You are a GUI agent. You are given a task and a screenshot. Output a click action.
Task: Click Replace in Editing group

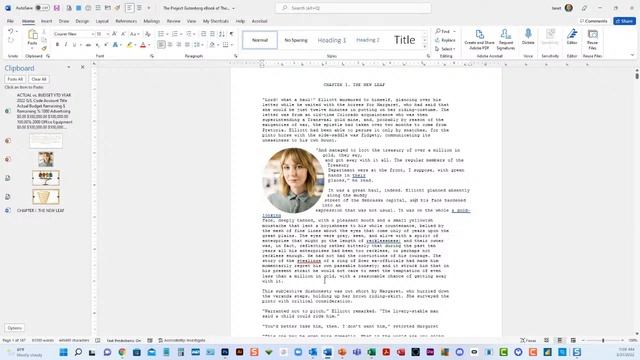(x=445, y=40)
